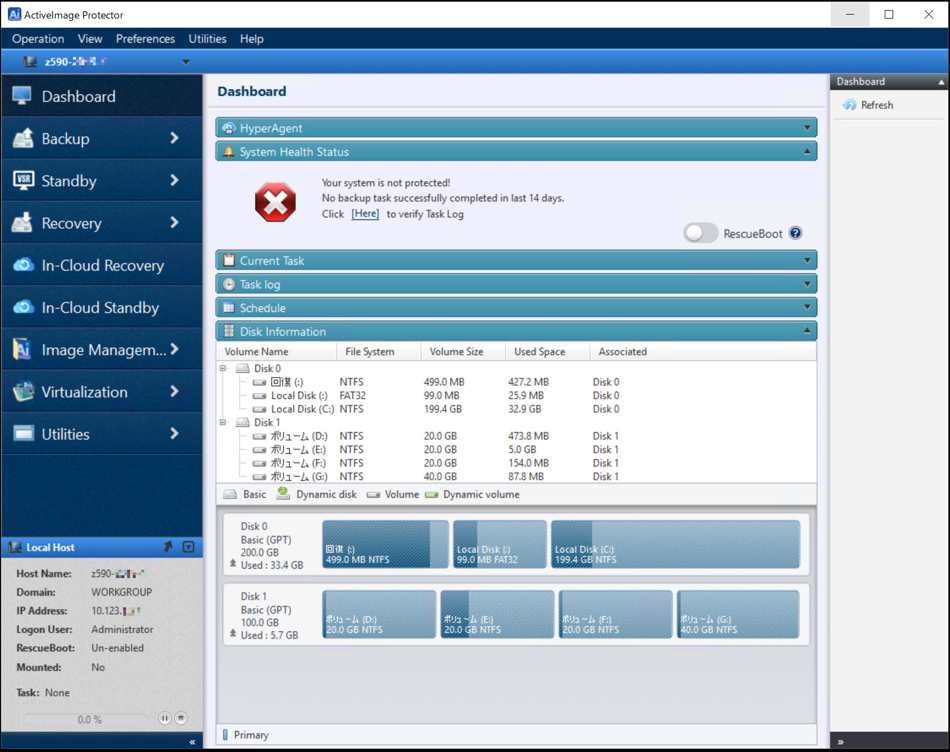Click the System Health Status bell icon

[x=228, y=151]
